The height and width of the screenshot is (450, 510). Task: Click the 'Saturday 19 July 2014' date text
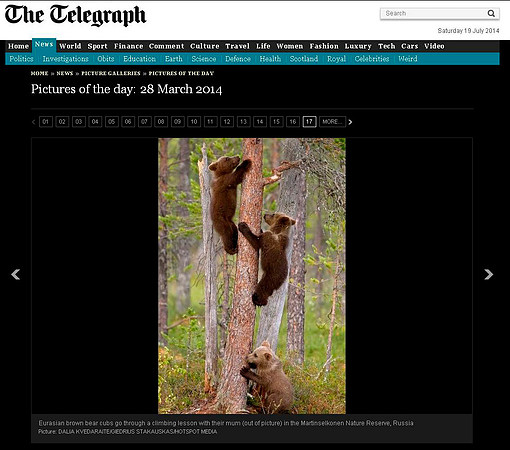point(468,31)
